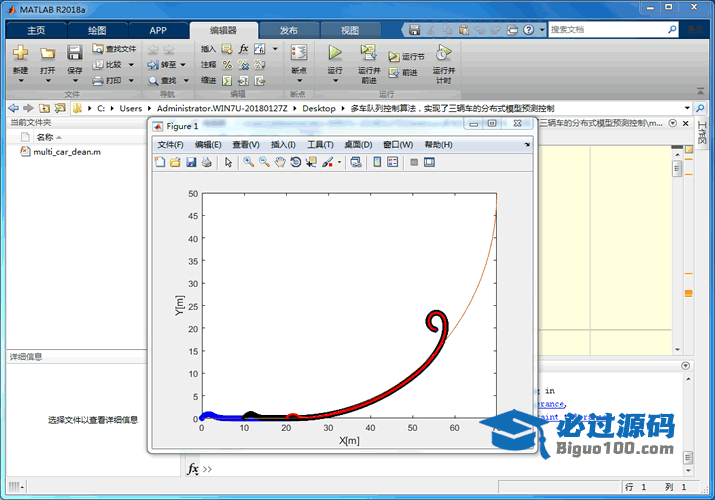This screenshot has width=715, height=500.
Task: Click the New Figure icon in Figure toolbar
Action: pos(160,162)
